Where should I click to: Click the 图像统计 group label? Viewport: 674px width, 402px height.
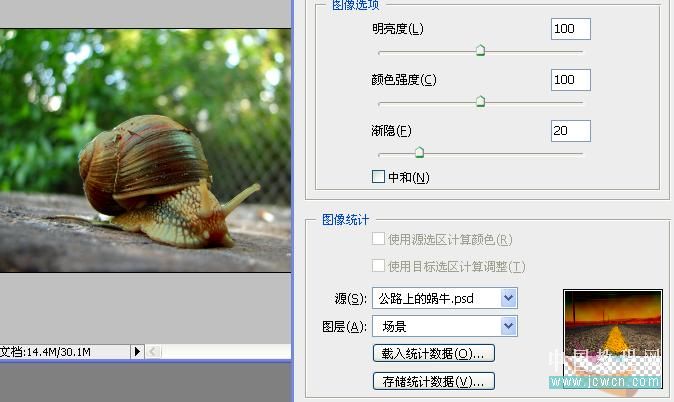(346, 220)
